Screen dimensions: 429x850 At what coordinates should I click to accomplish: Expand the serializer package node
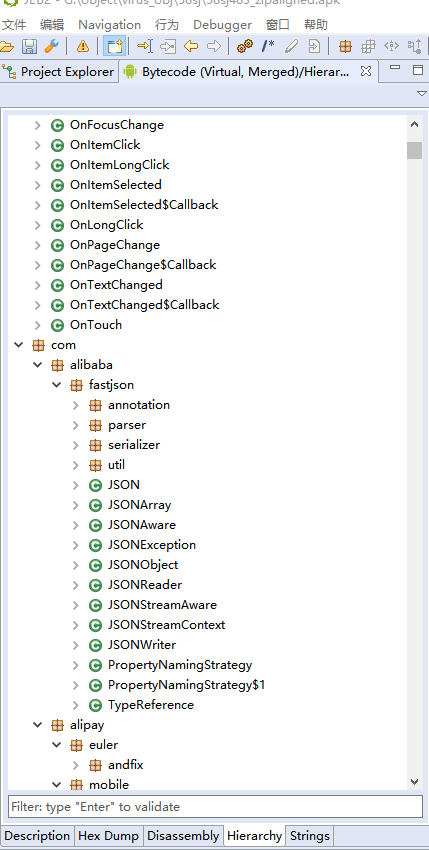[x=75, y=445]
